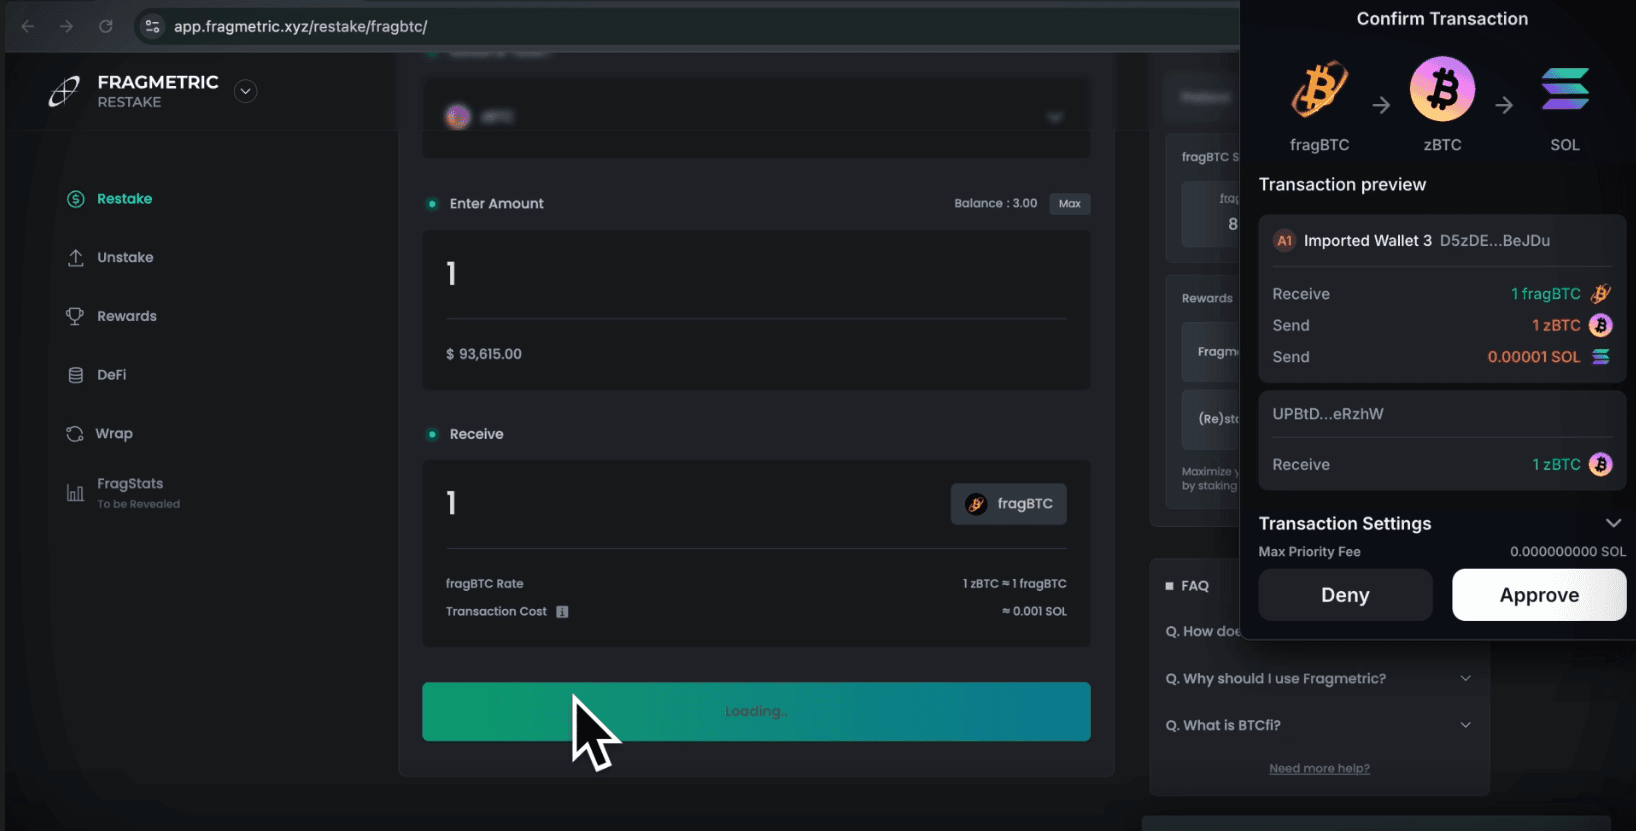Reload the page with browser refresh icon
1636x831 pixels.
pyautogui.click(x=105, y=26)
